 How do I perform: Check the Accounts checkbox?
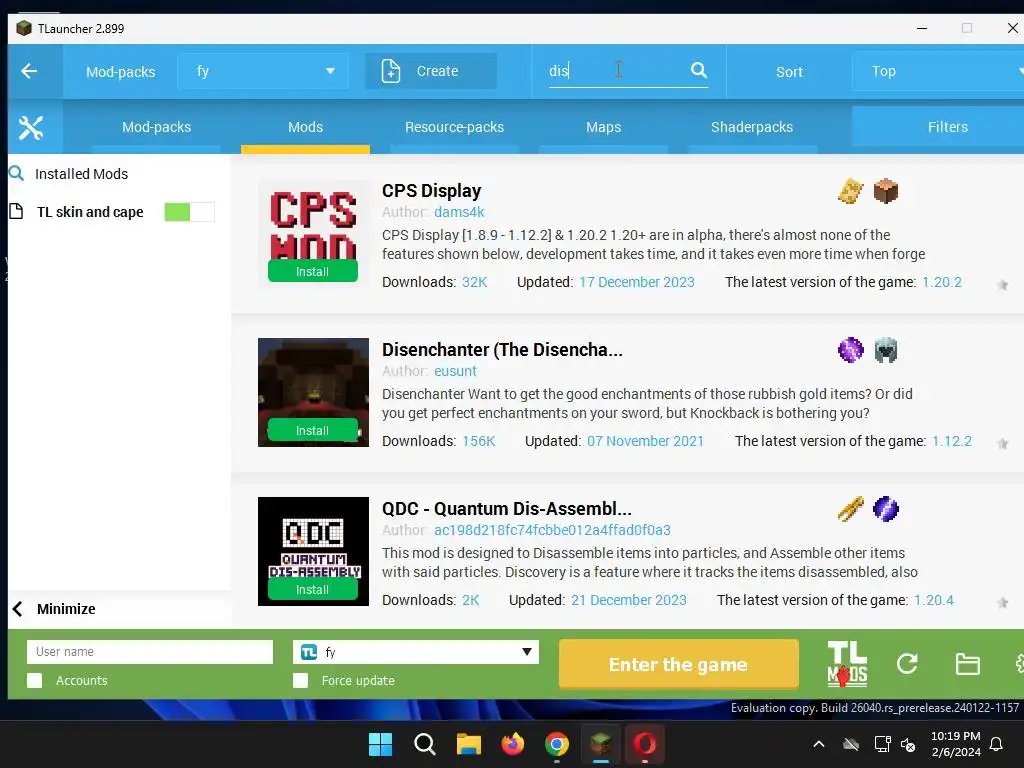35,680
